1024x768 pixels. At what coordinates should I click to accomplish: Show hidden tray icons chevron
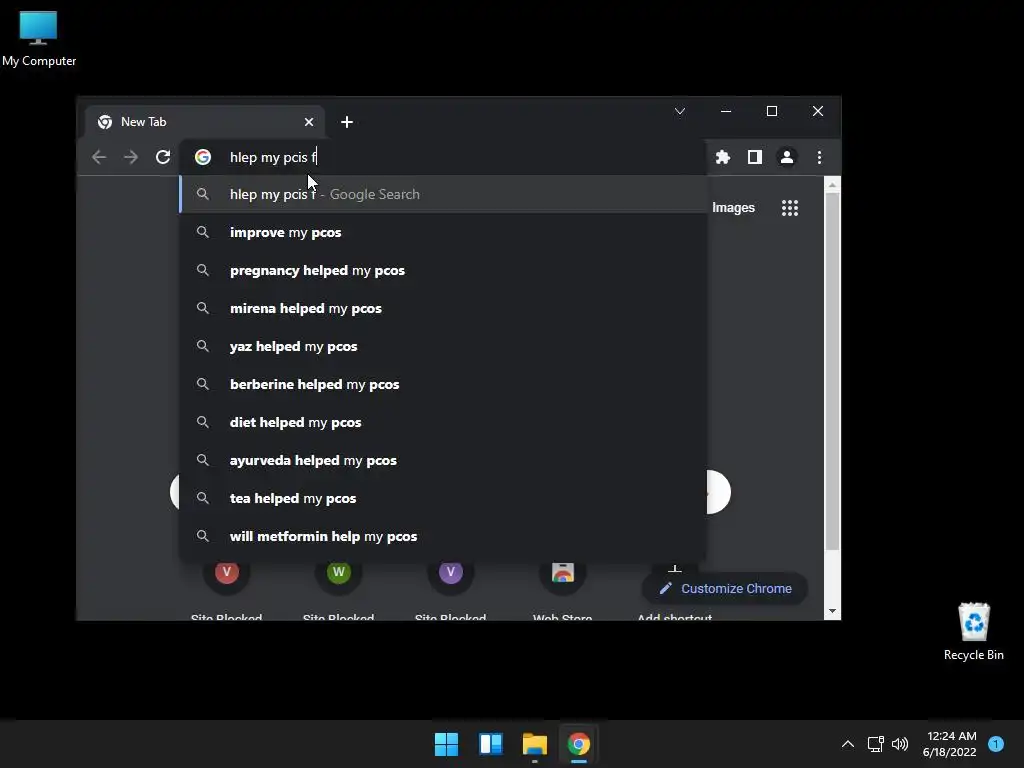pyautogui.click(x=848, y=744)
